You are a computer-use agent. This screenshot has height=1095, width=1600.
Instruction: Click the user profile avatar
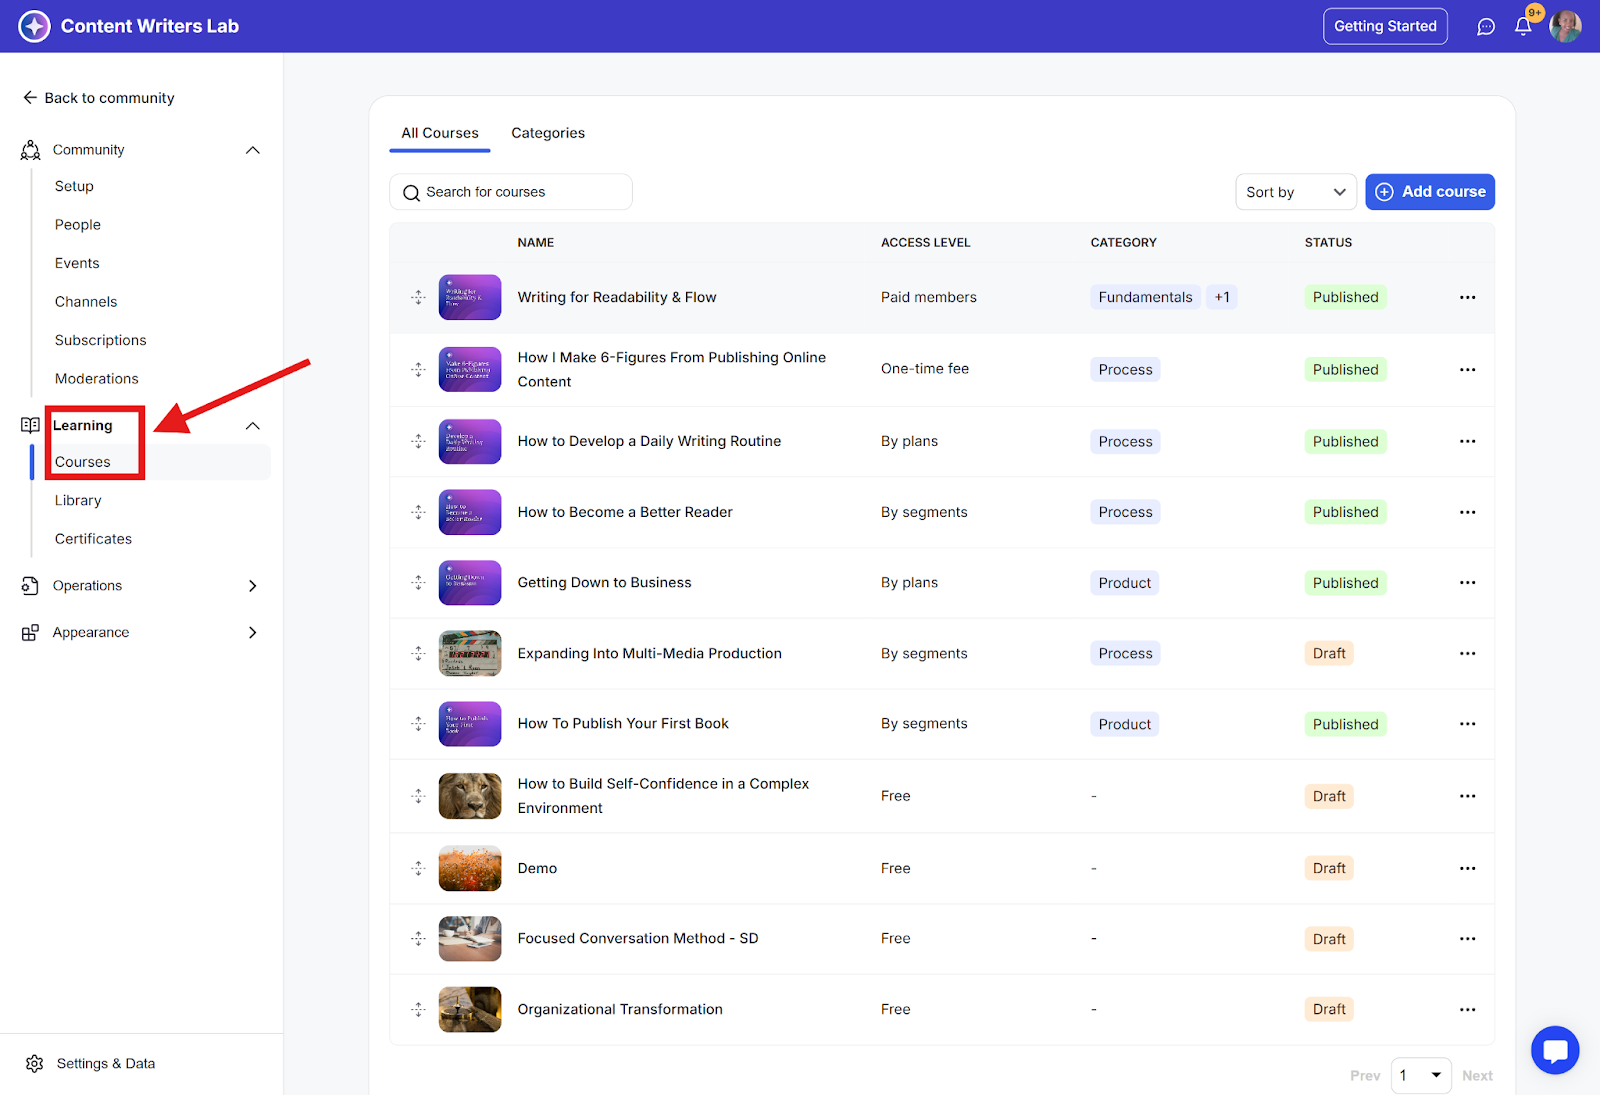pos(1565,27)
